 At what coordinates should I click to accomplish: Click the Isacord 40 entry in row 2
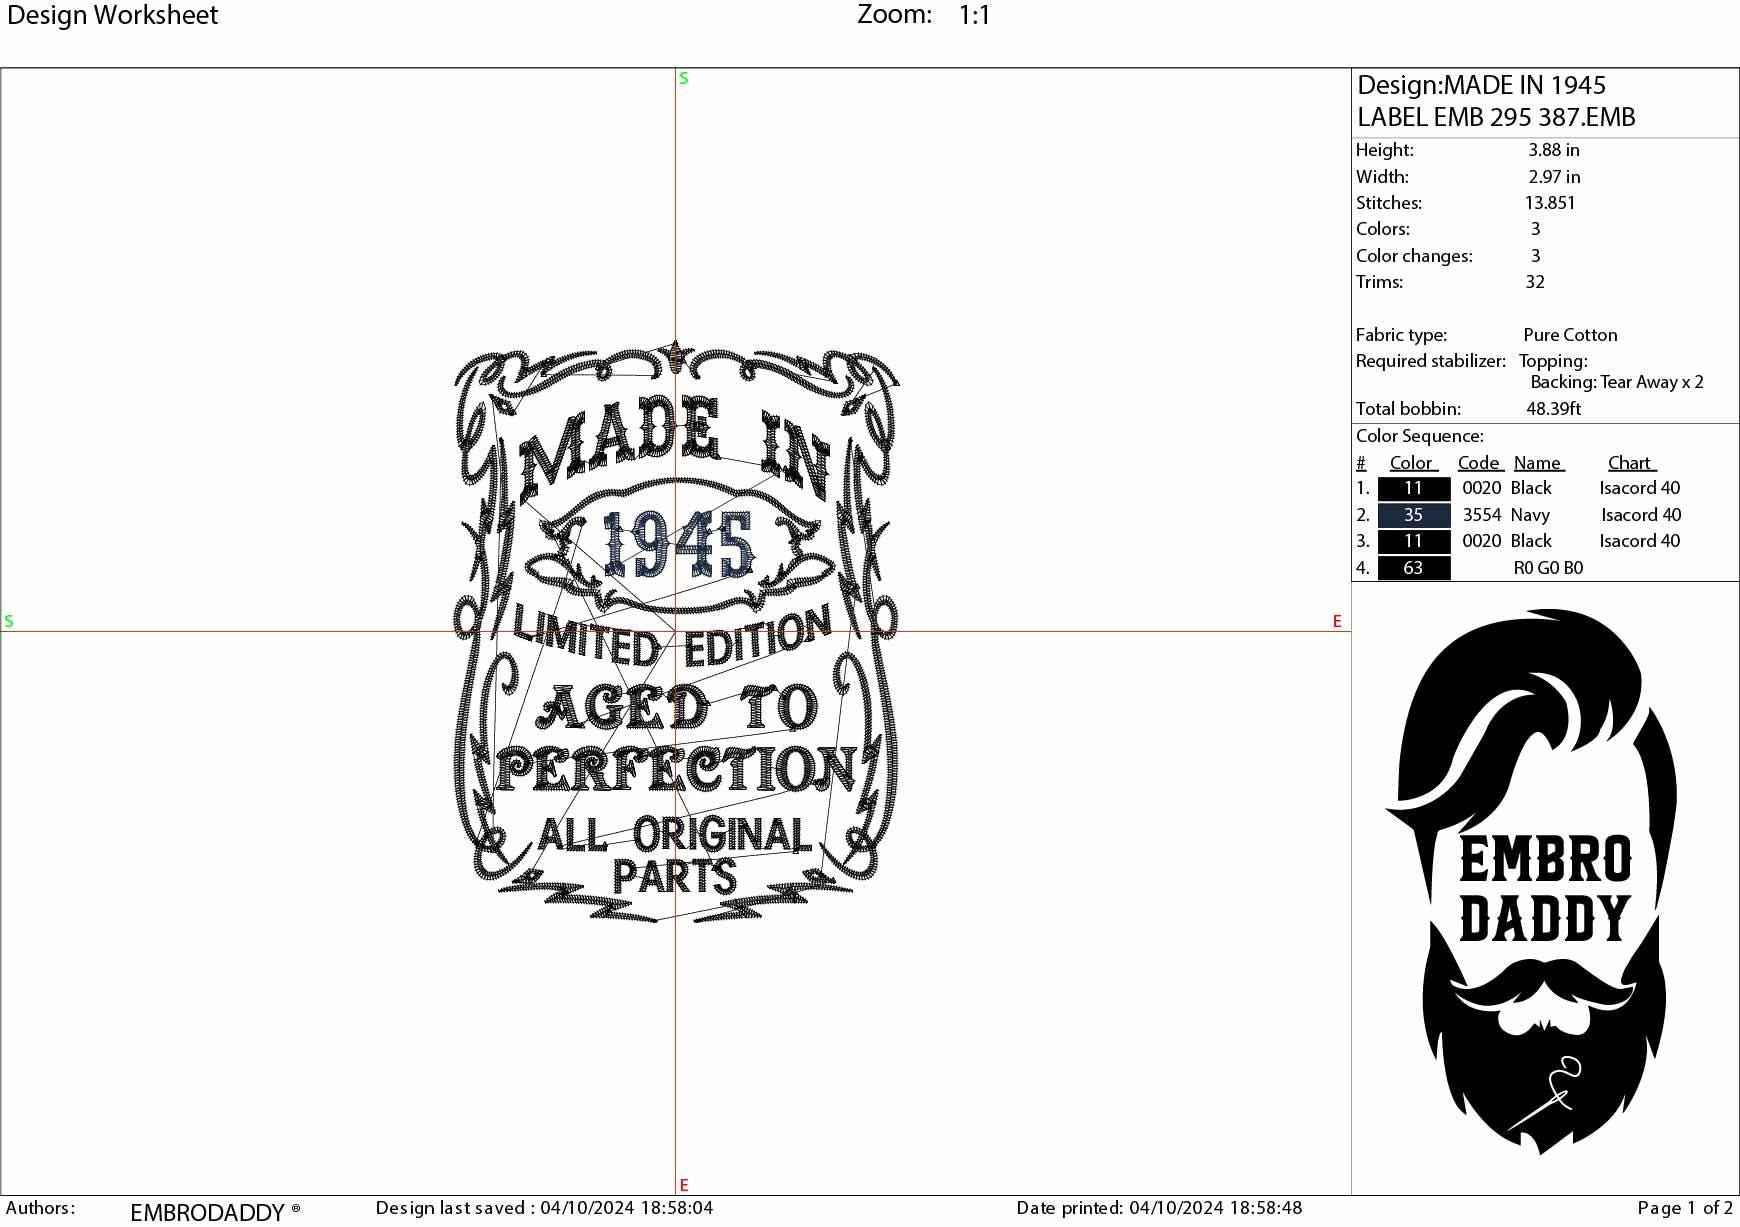(x=1638, y=515)
